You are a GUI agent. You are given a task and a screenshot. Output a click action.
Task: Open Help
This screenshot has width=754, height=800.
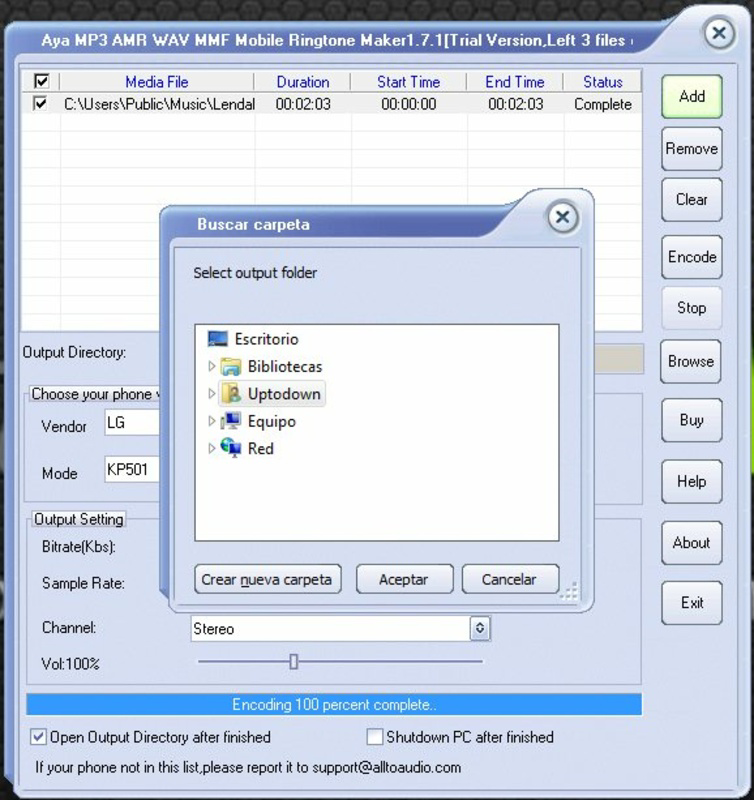(x=692, y=481)
